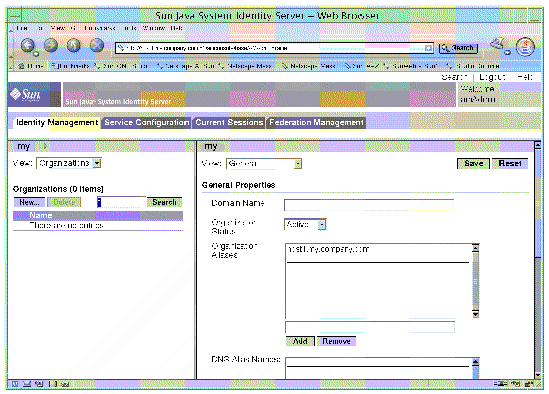The height and width of the screenshot is (394, 549).
Task: Click the Search link in the page header
Action: tap(454, 77)
